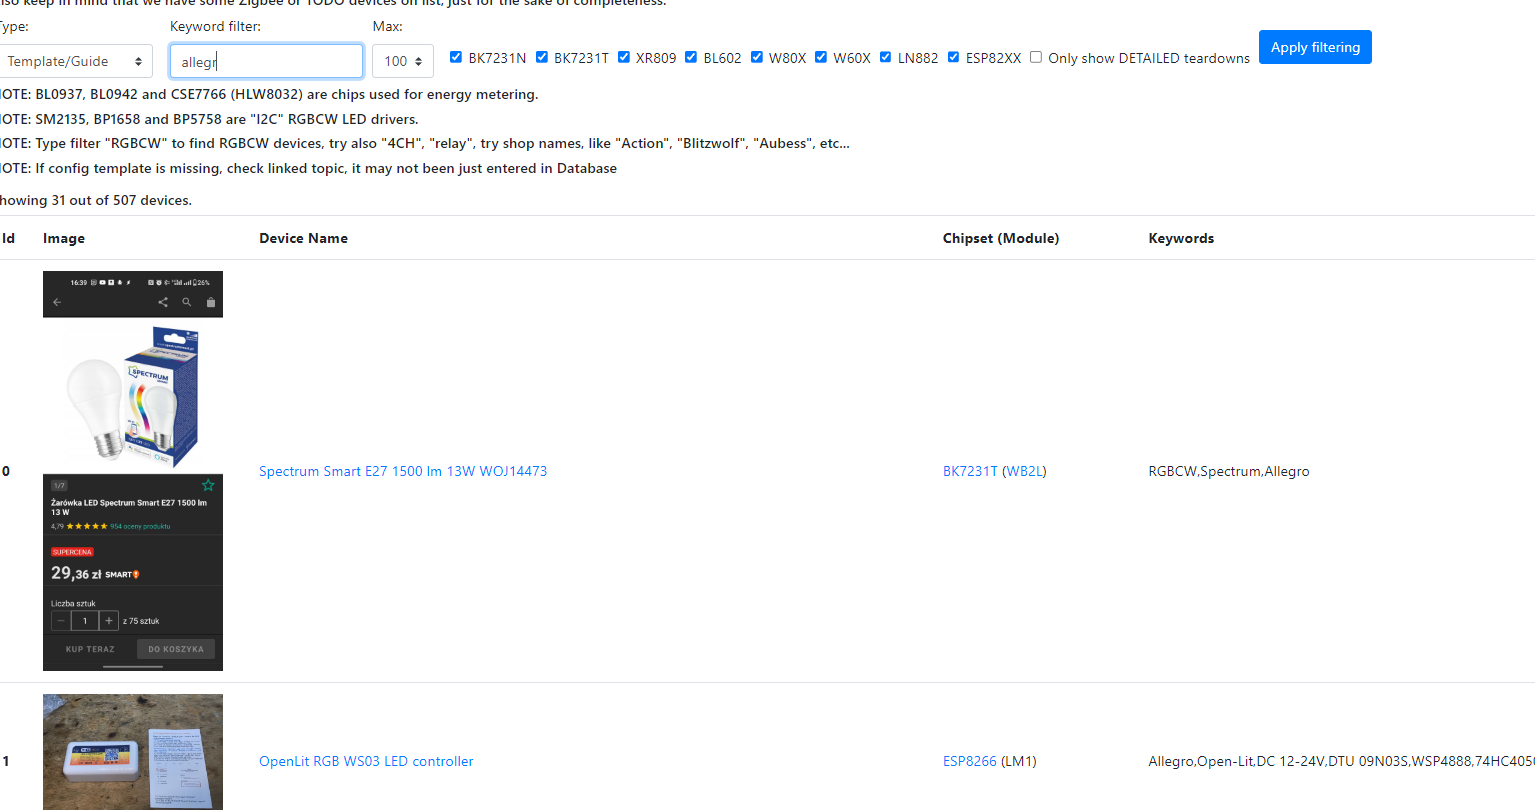The height and width of the screenshot is (810, 1535).
Task: Disable the BL602 checkbox
Action: (x=691, y=57)
